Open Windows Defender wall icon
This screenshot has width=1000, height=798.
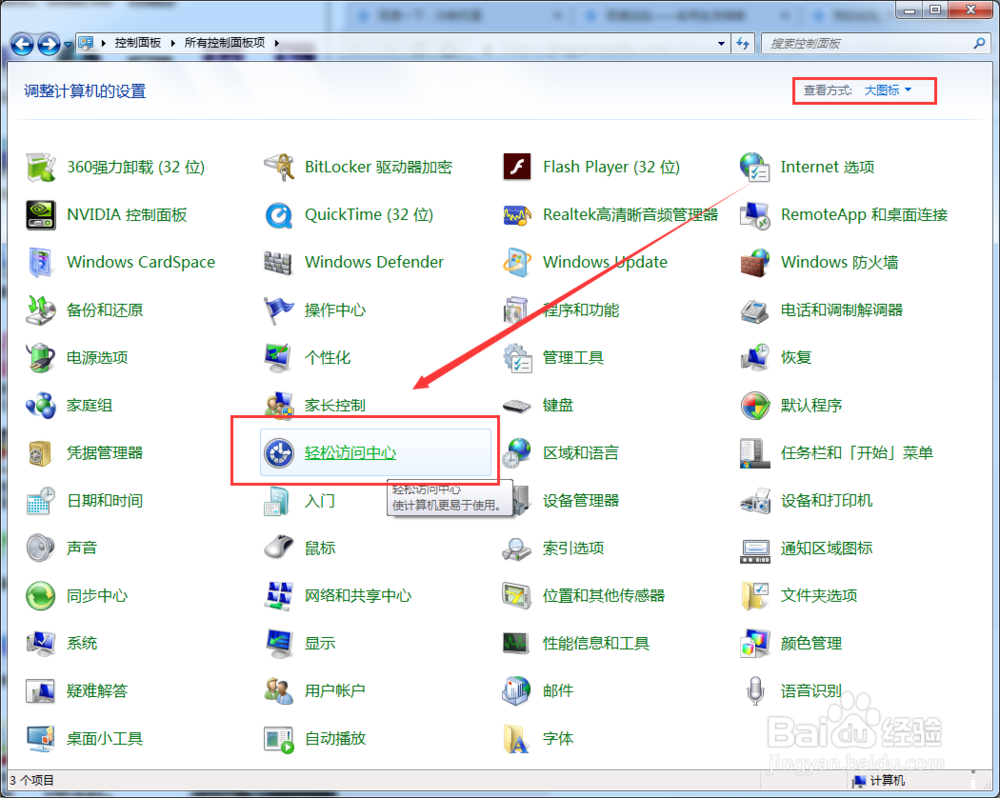coord(279,262)
